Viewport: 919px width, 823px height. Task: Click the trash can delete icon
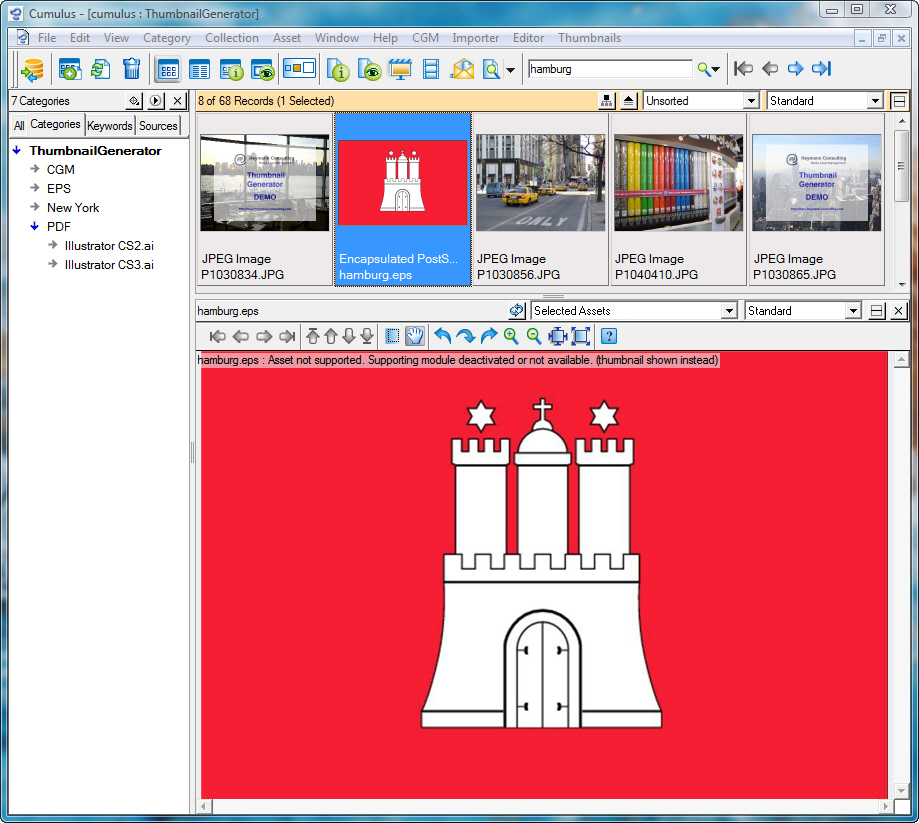click(131, 70)
